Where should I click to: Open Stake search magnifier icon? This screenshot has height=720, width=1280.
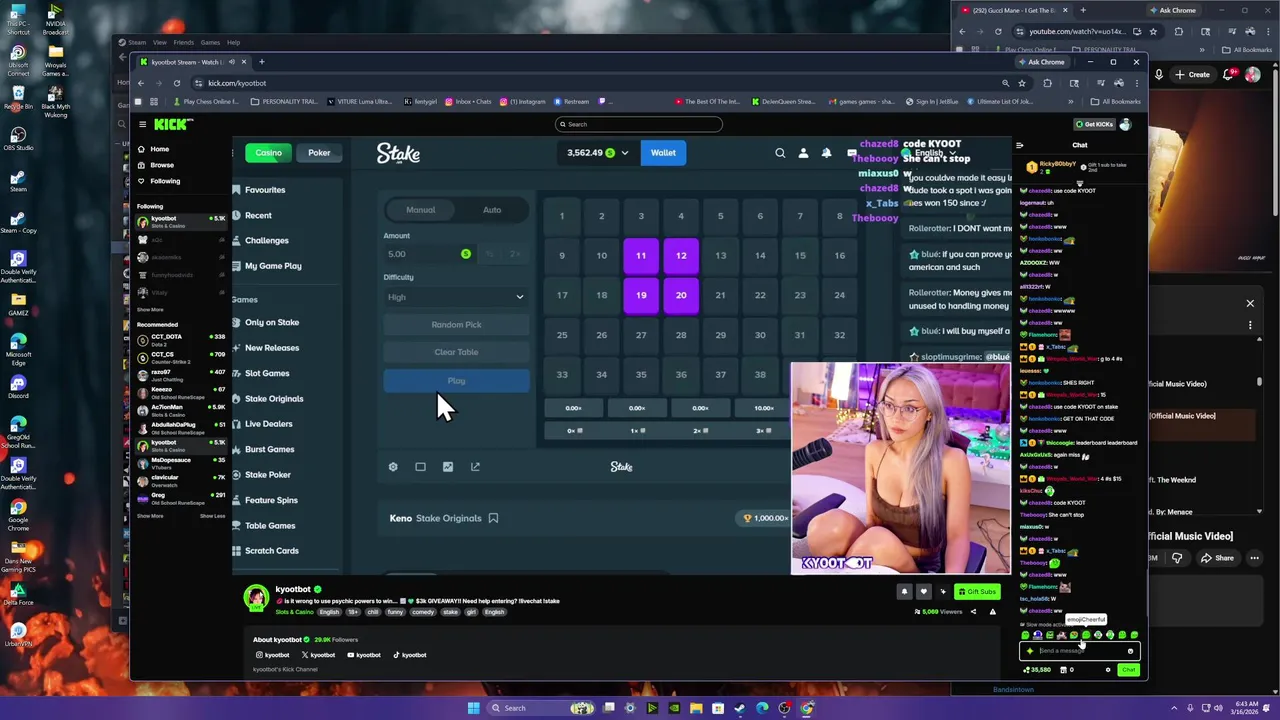pos(780,153)
